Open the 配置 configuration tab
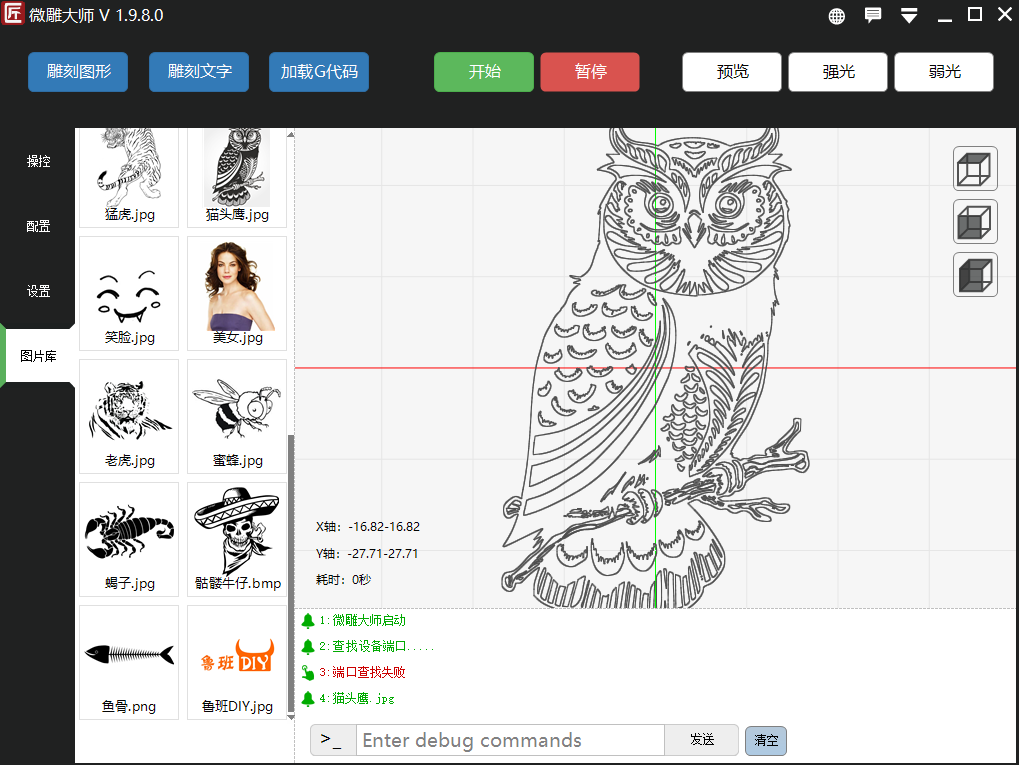The image size is (1019, 765). [x=38, y=226]
